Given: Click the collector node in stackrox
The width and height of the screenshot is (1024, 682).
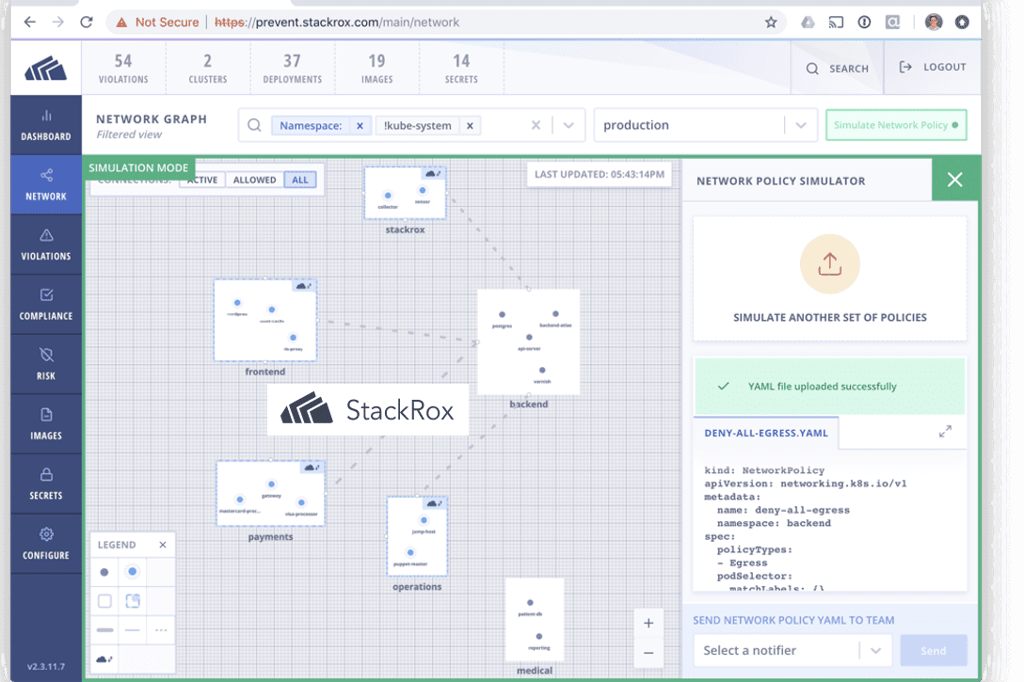Looking at the screenshot, I should coord(388,195).
